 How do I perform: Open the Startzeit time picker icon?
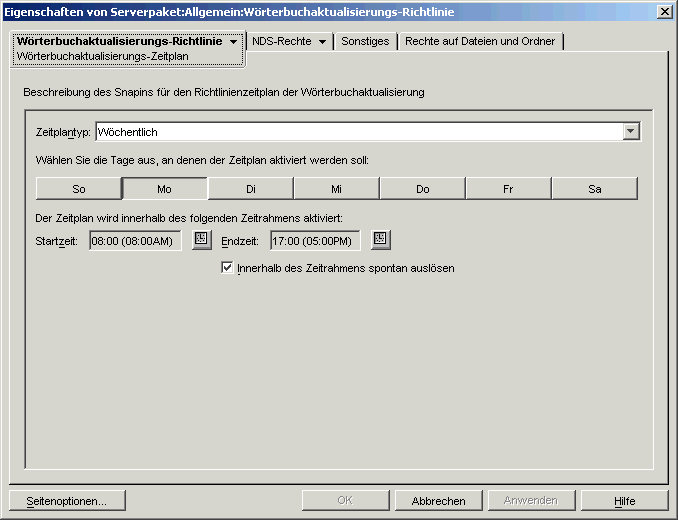coord(201,240)
